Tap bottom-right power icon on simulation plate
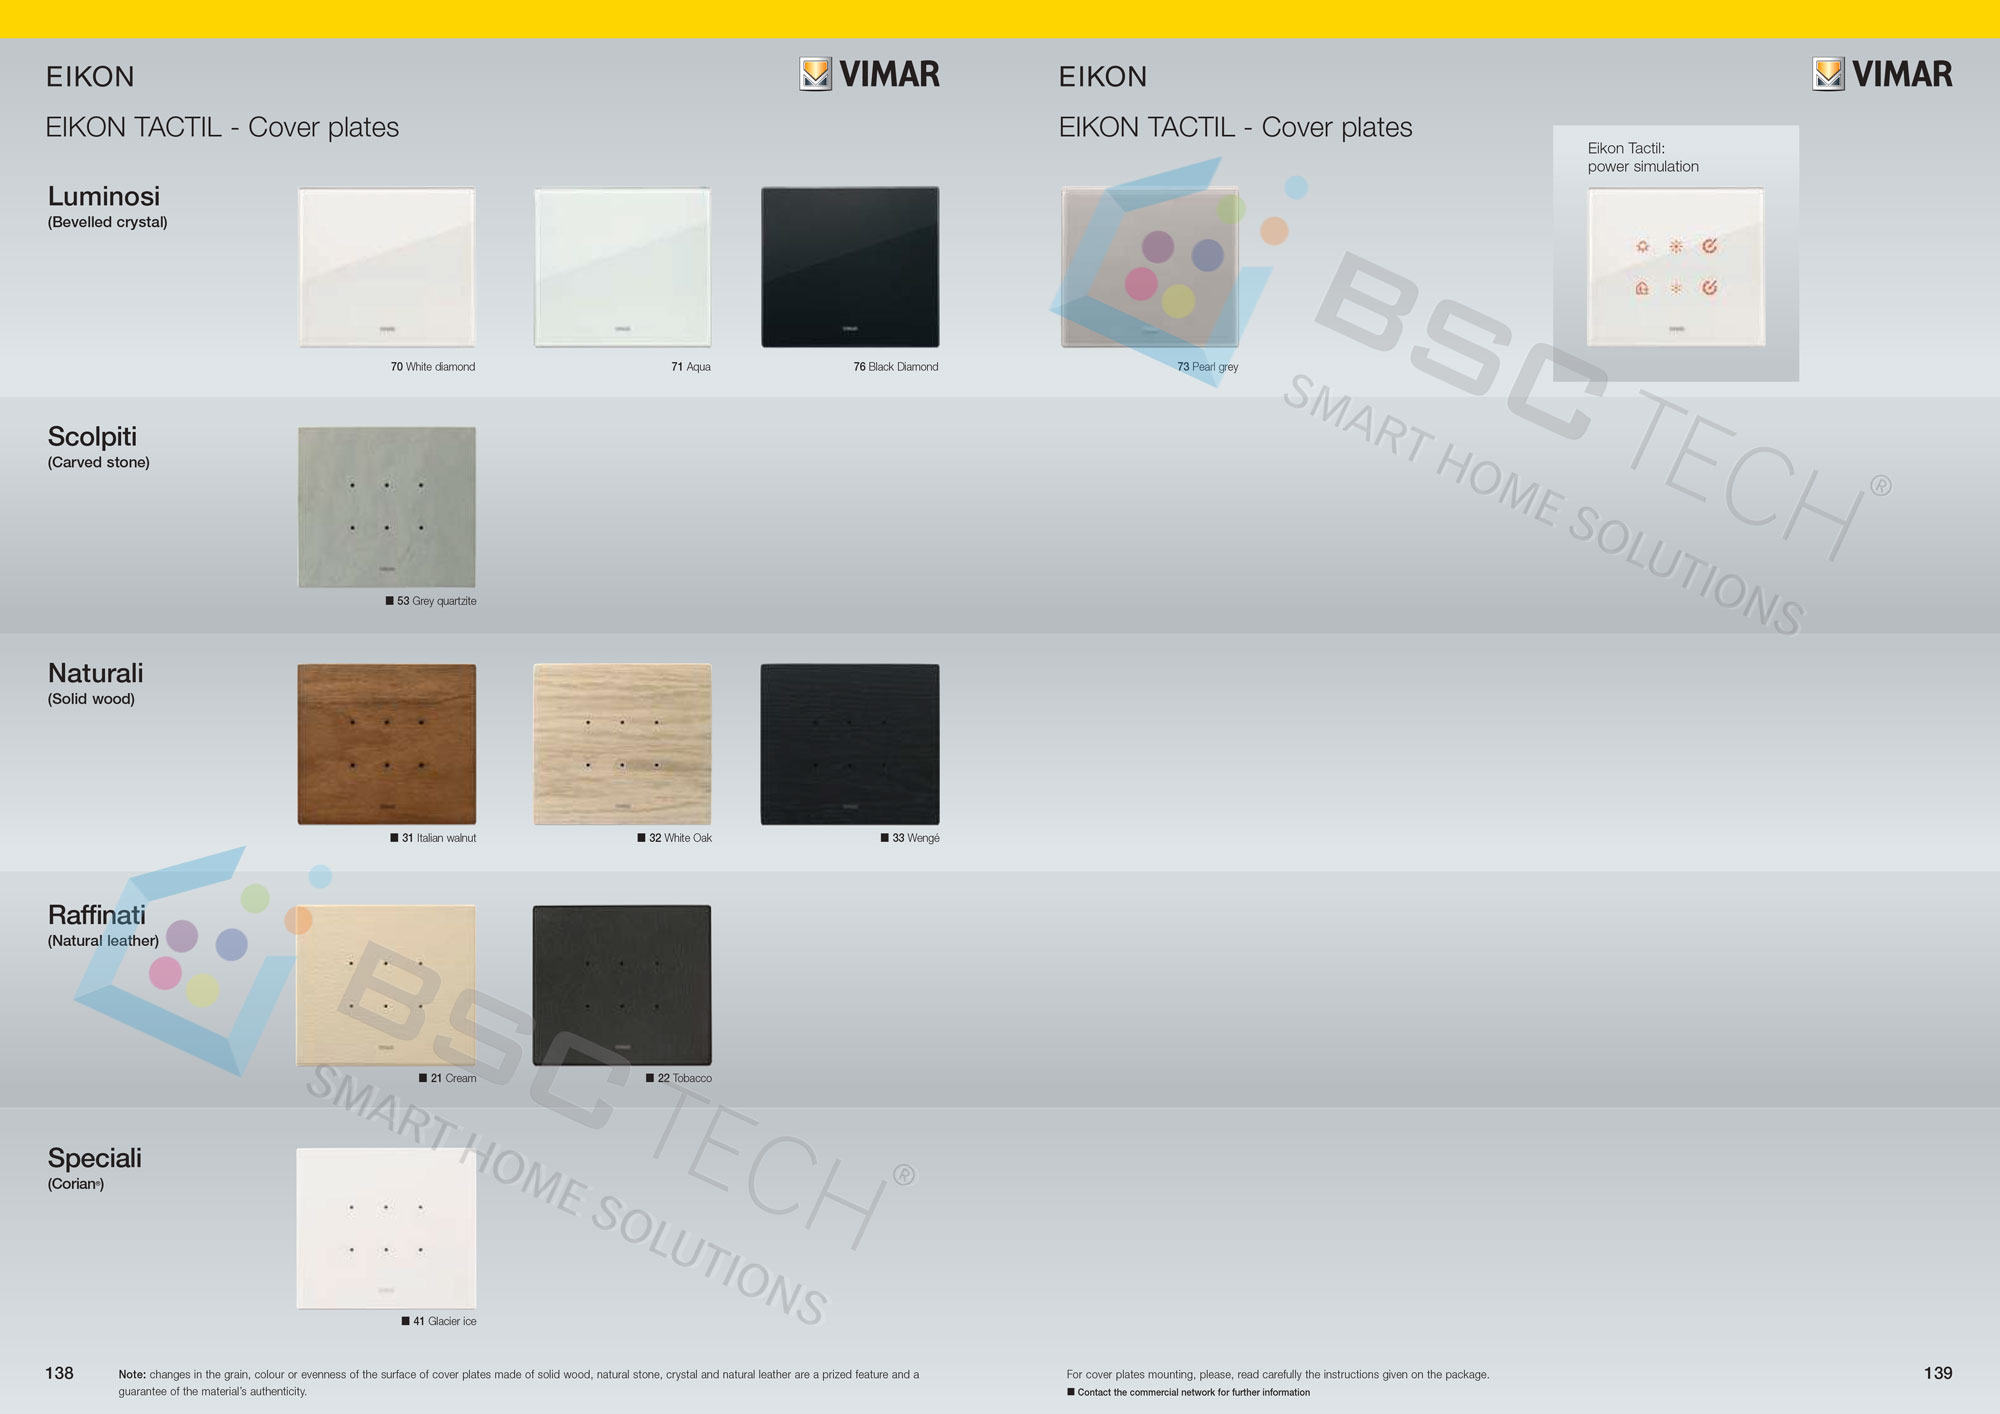This screenshot has height=1414, width=2000. pos(1710,288)
